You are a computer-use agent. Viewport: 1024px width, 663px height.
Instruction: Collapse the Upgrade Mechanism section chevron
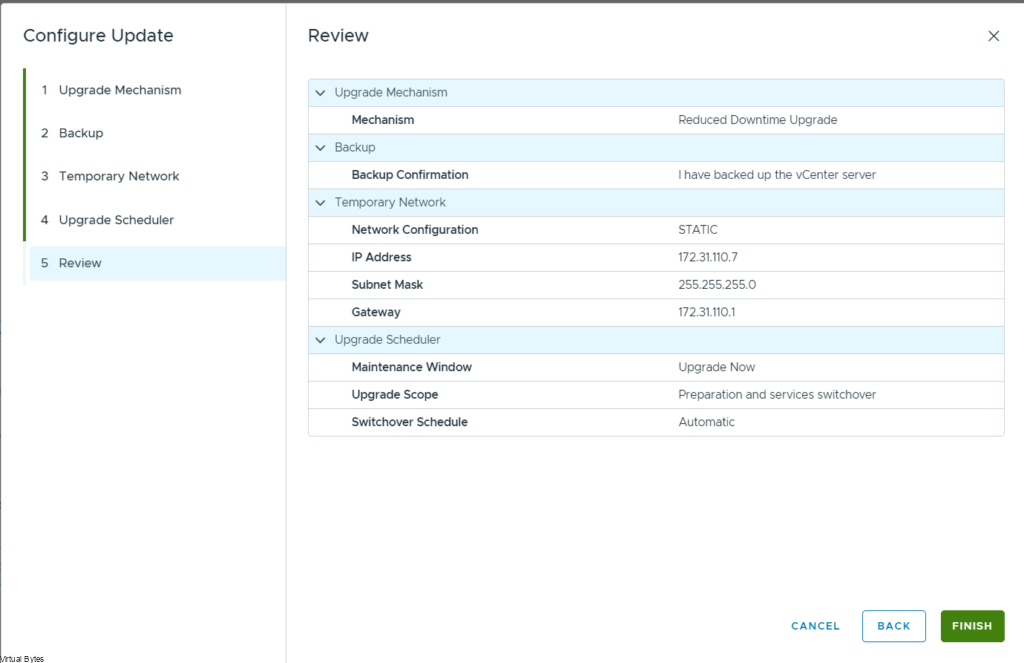pyautogui.click(x=320, y=93)
